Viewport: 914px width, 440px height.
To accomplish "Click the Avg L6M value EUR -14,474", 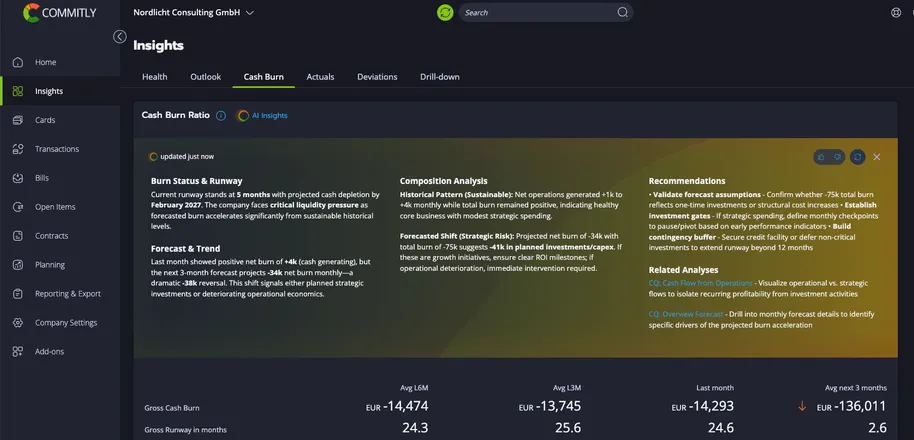I will 397,406.
